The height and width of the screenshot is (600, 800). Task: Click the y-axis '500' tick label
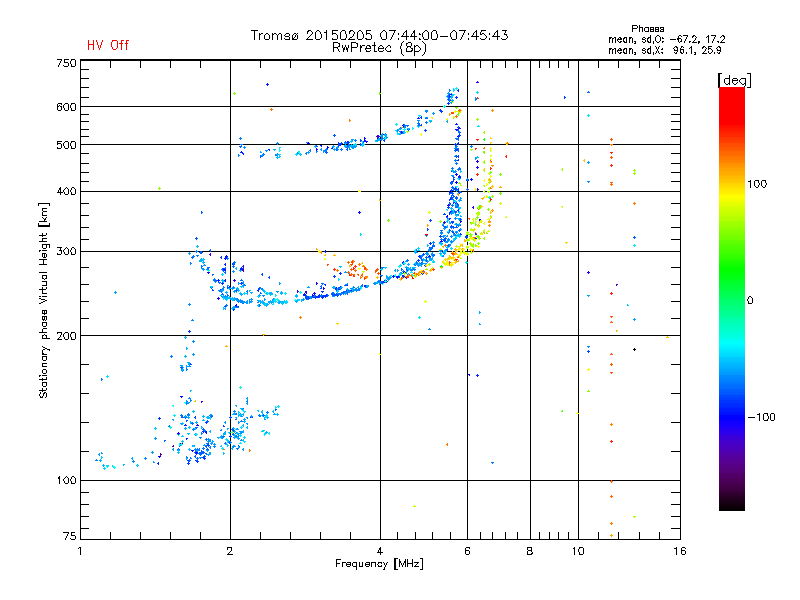[x=66, y=145]
